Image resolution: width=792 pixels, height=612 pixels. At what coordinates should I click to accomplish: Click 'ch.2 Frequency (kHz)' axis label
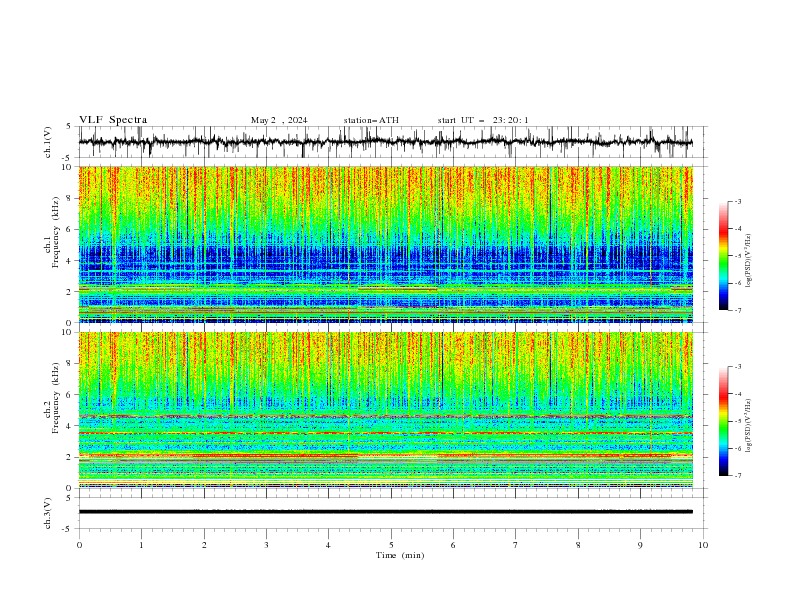click(x=52, y=398)
